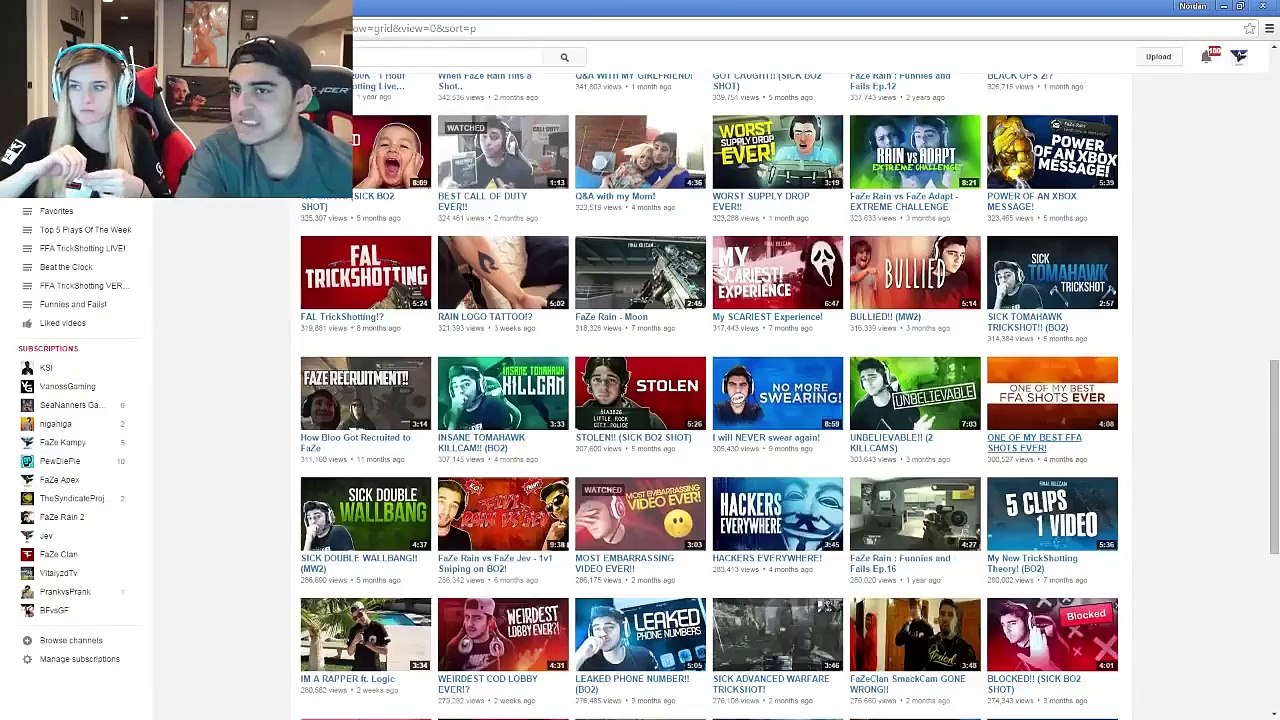
Task: Click the Top 5 Plays playlist icon
Action: (x=28, y=230)
